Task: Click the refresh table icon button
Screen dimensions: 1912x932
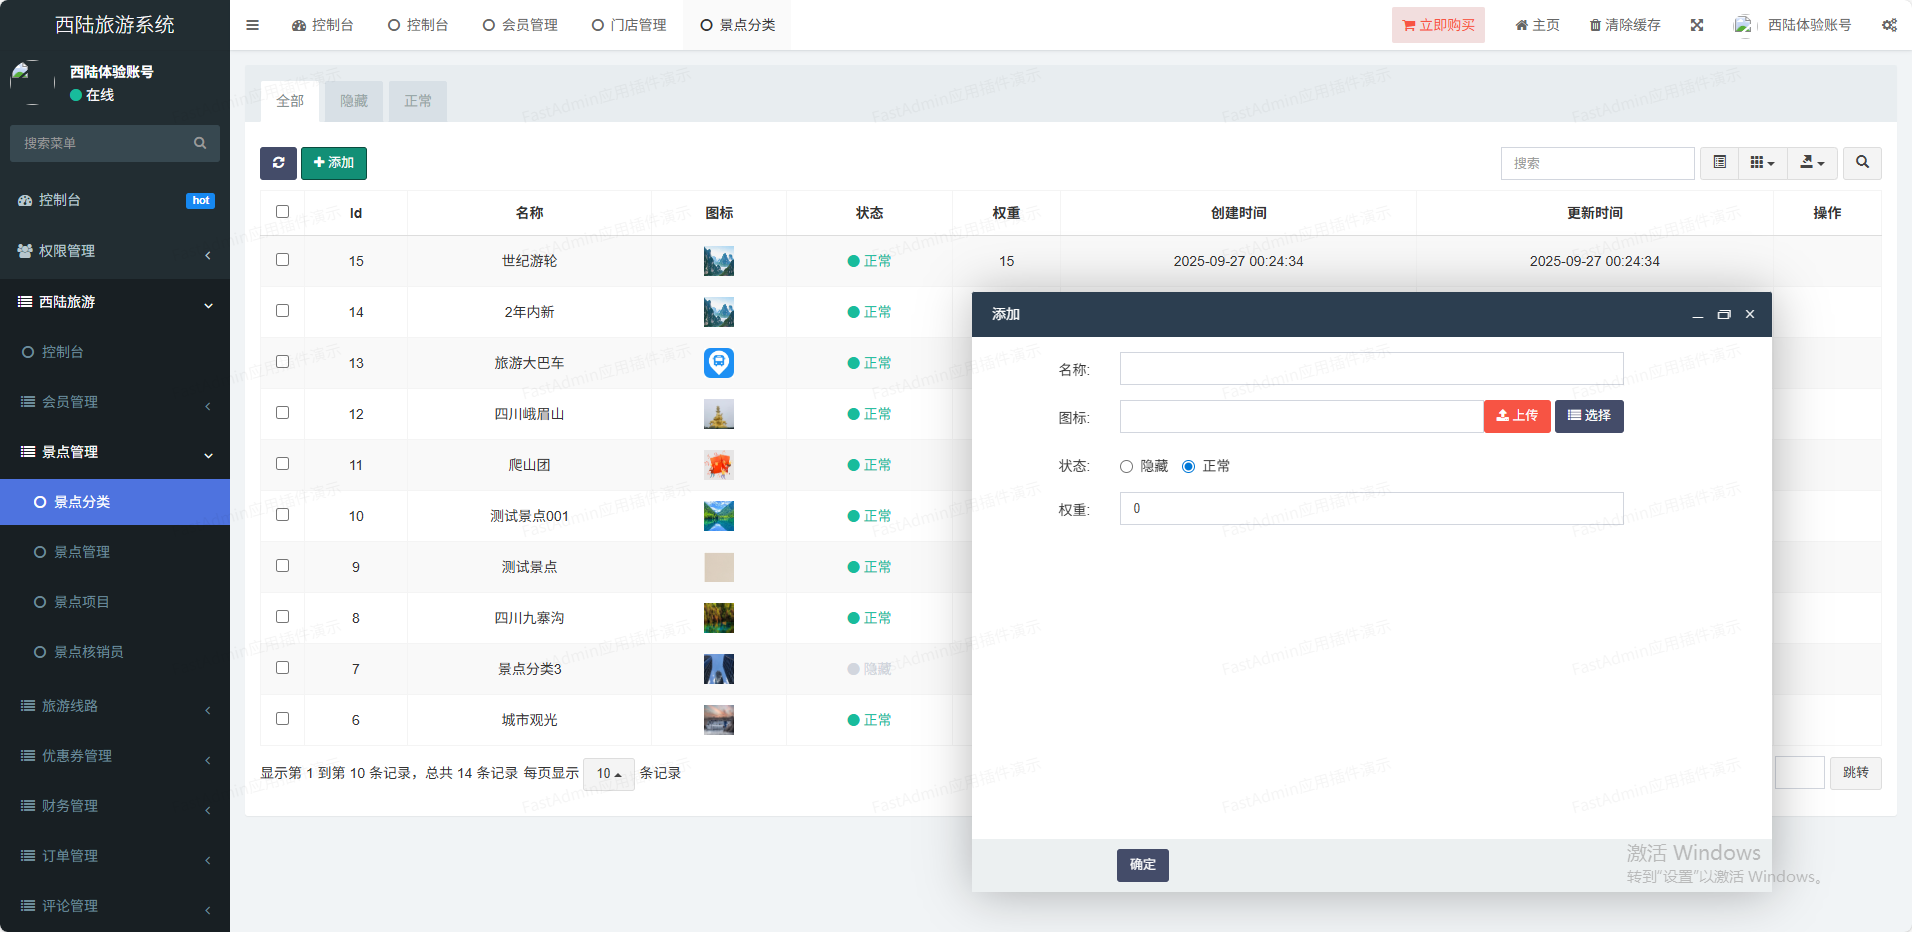Action: (x=278, y=163)
